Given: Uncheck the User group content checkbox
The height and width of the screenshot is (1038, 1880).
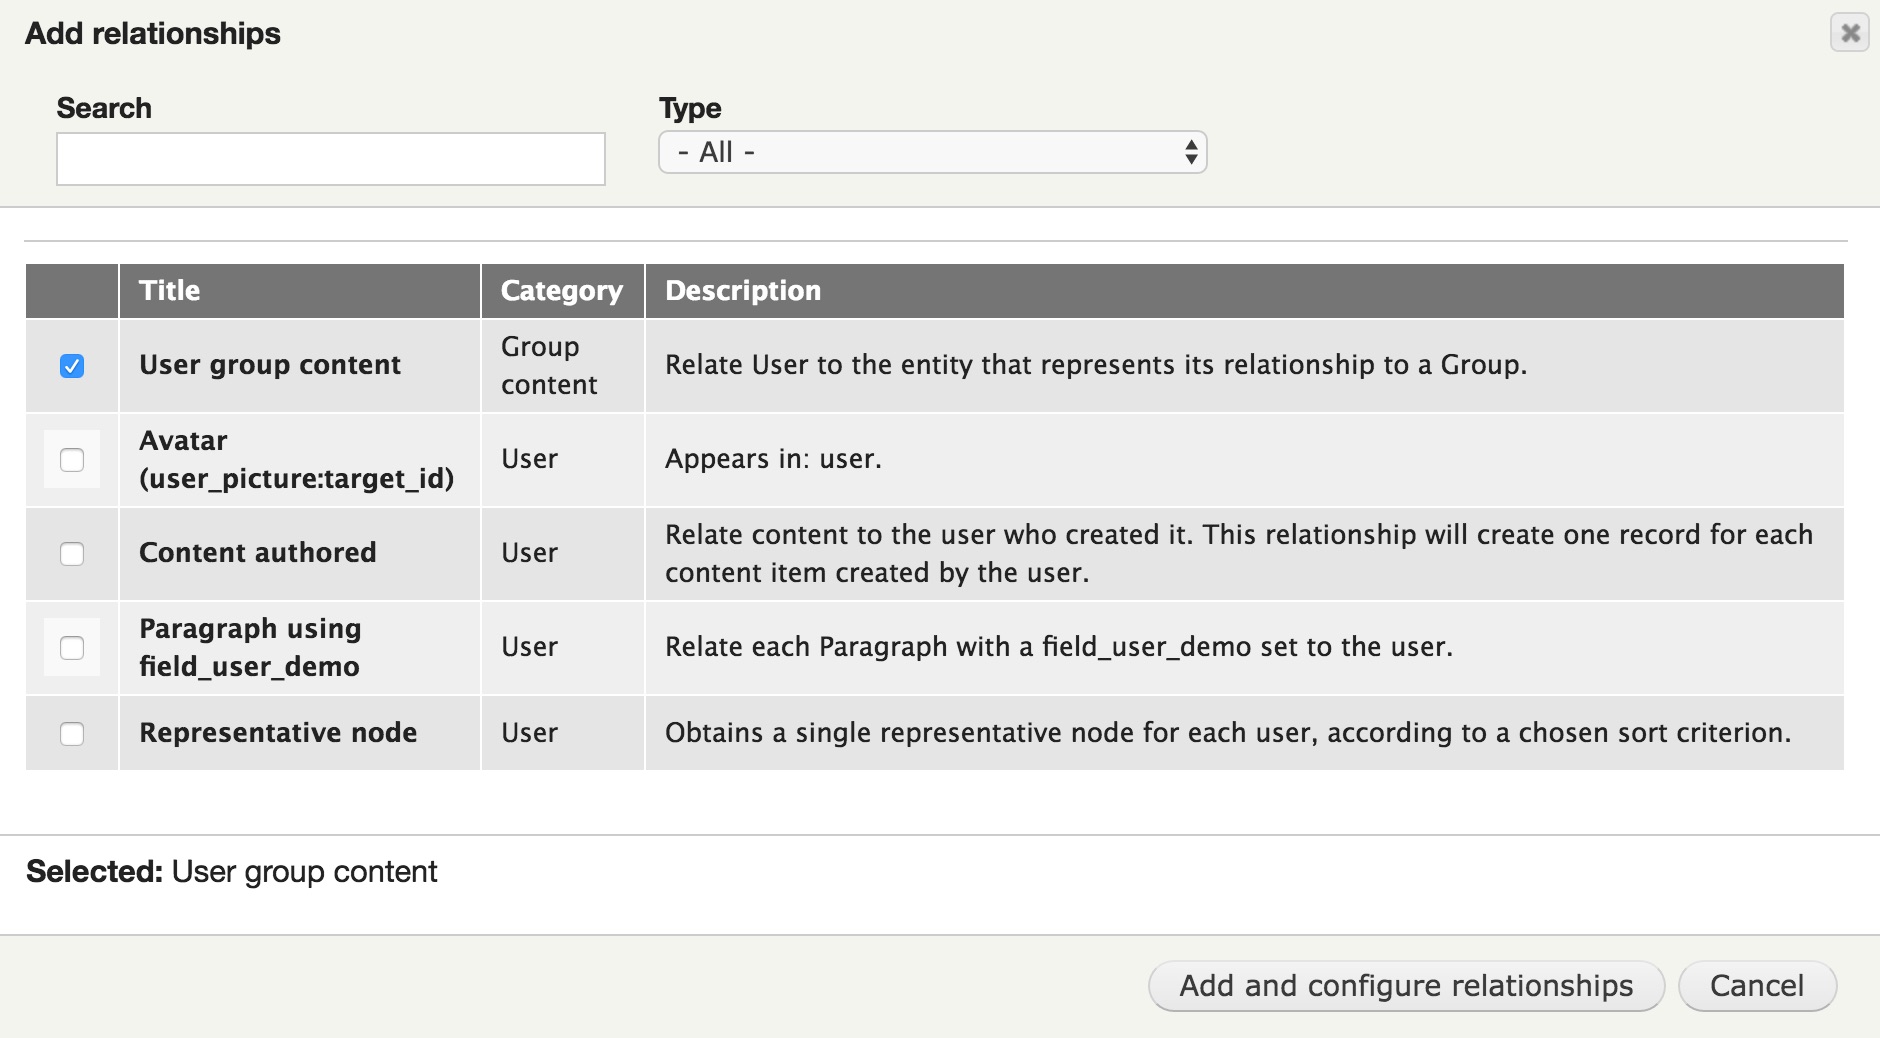Looking at the screenshot, I should coord(72,366).
